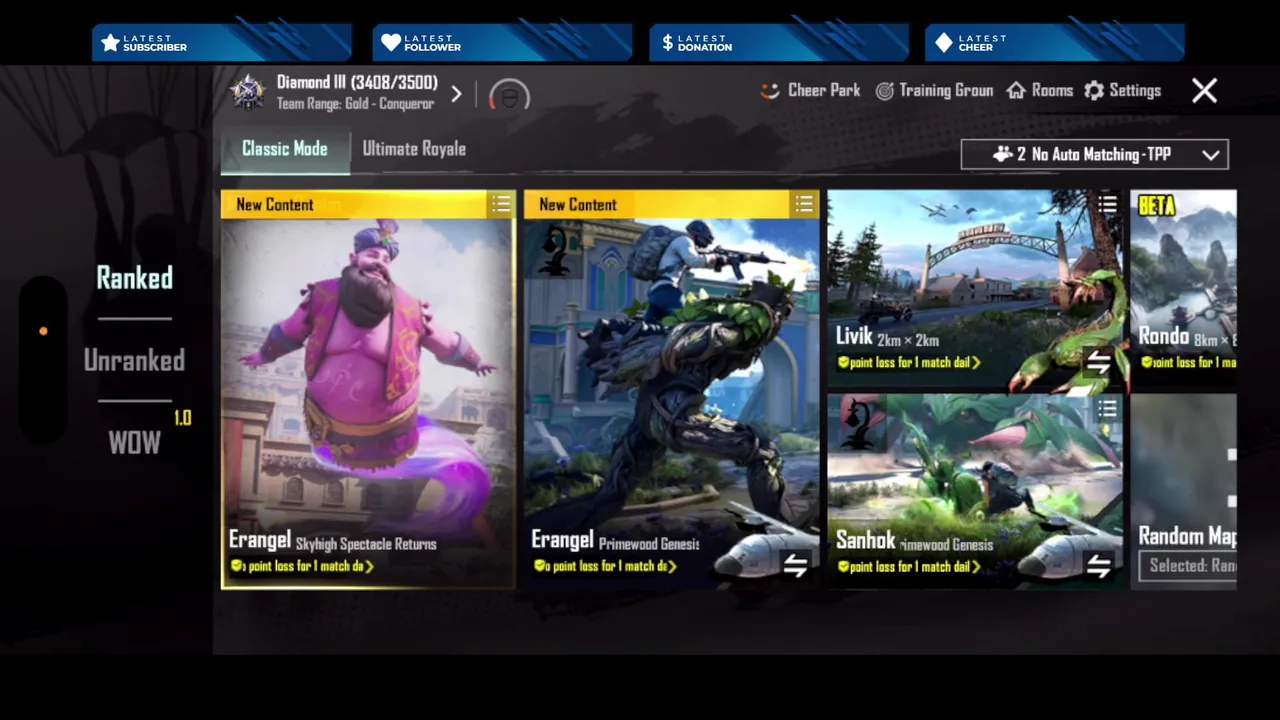1280x720 pixels.
Task: Close the mode selection screen
Action: (1204, 91)
